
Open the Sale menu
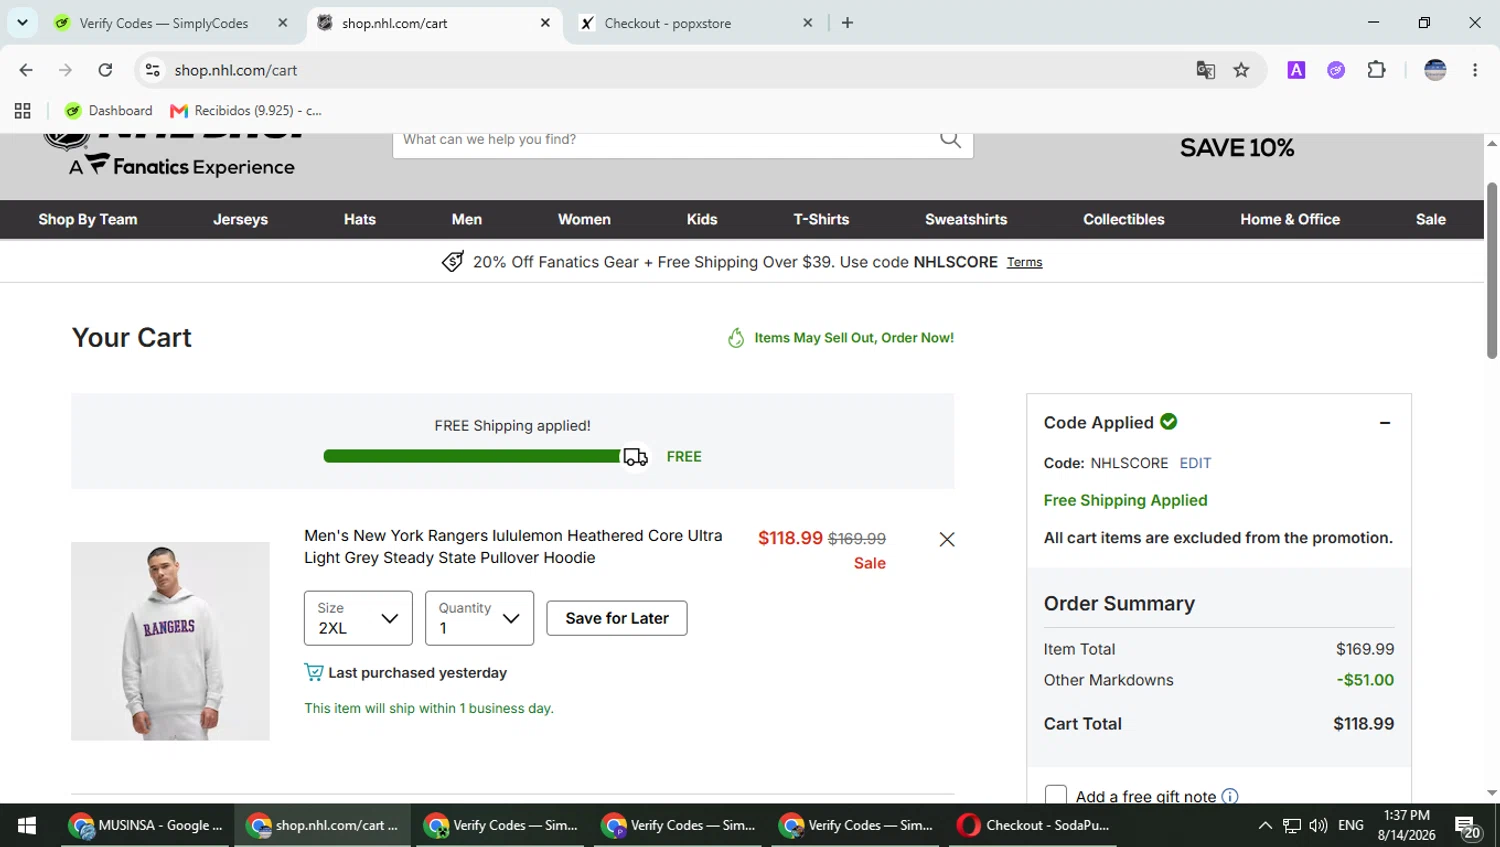[x=1431, y=219]
